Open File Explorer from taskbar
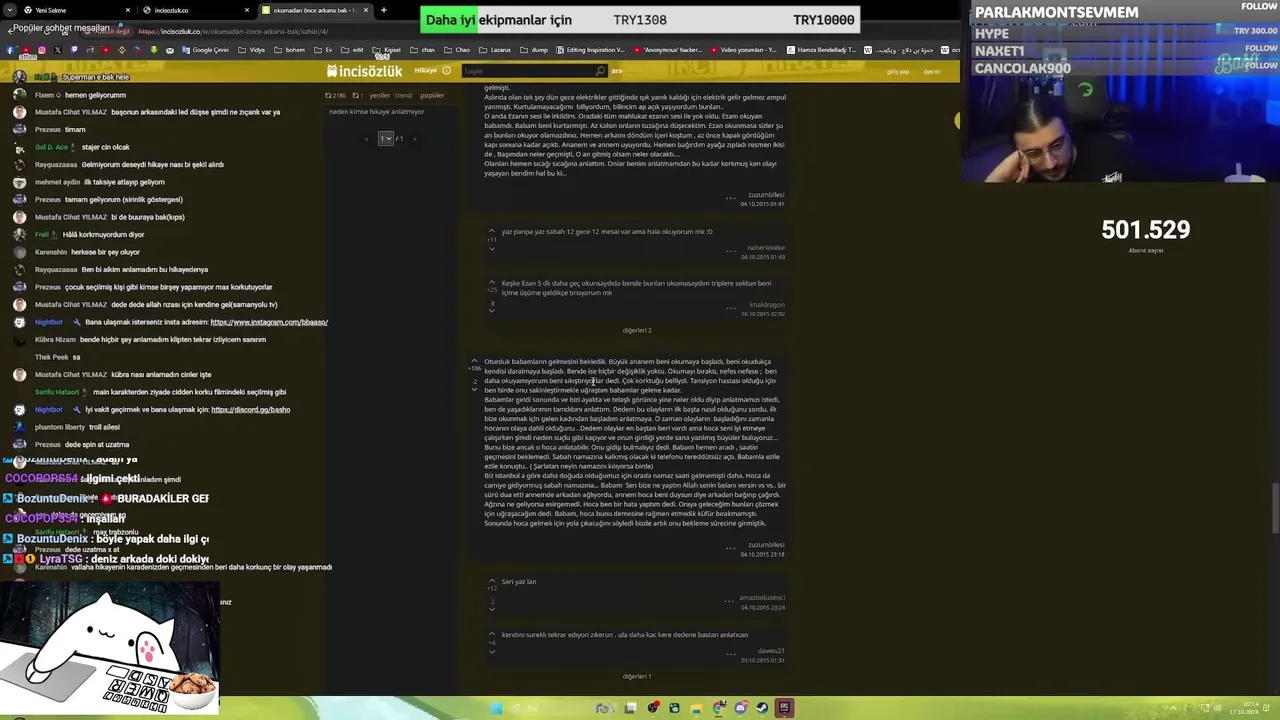Viewport: 1280px width, 720px height. pyautogui.click(x=696, y=708)
